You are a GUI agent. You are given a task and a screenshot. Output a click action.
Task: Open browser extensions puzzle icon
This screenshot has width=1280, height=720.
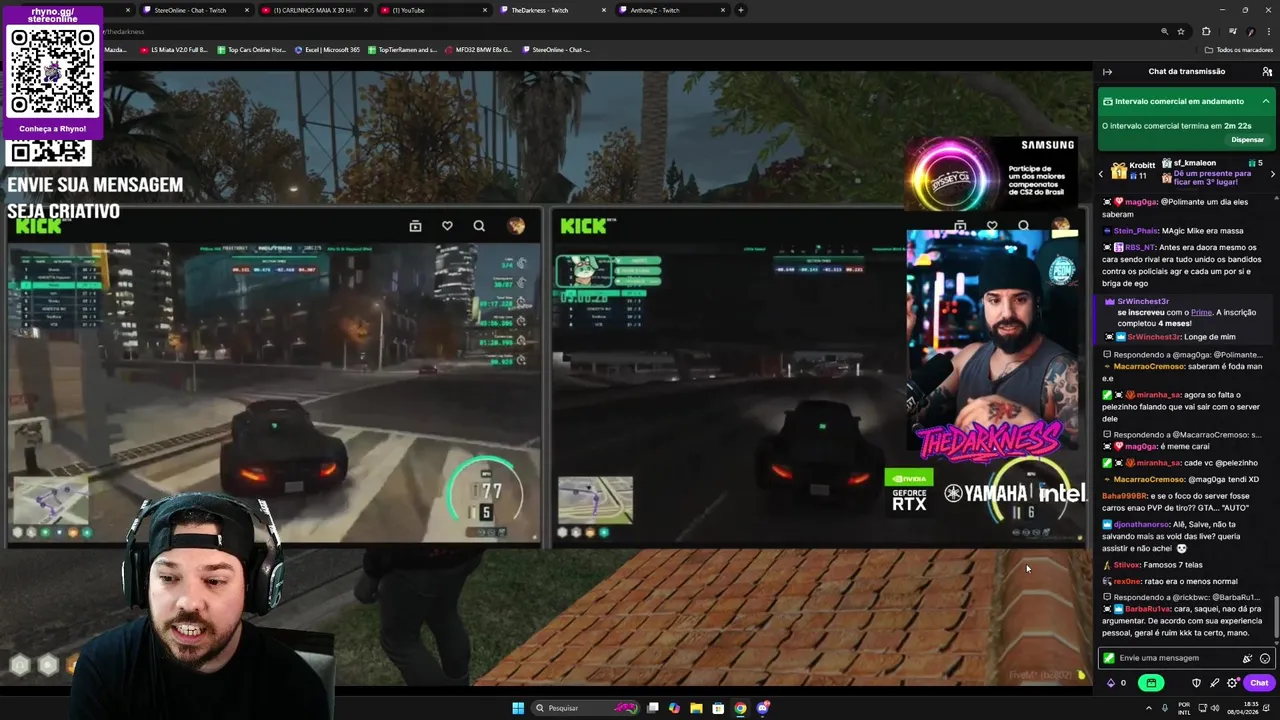click(1206, 32)
